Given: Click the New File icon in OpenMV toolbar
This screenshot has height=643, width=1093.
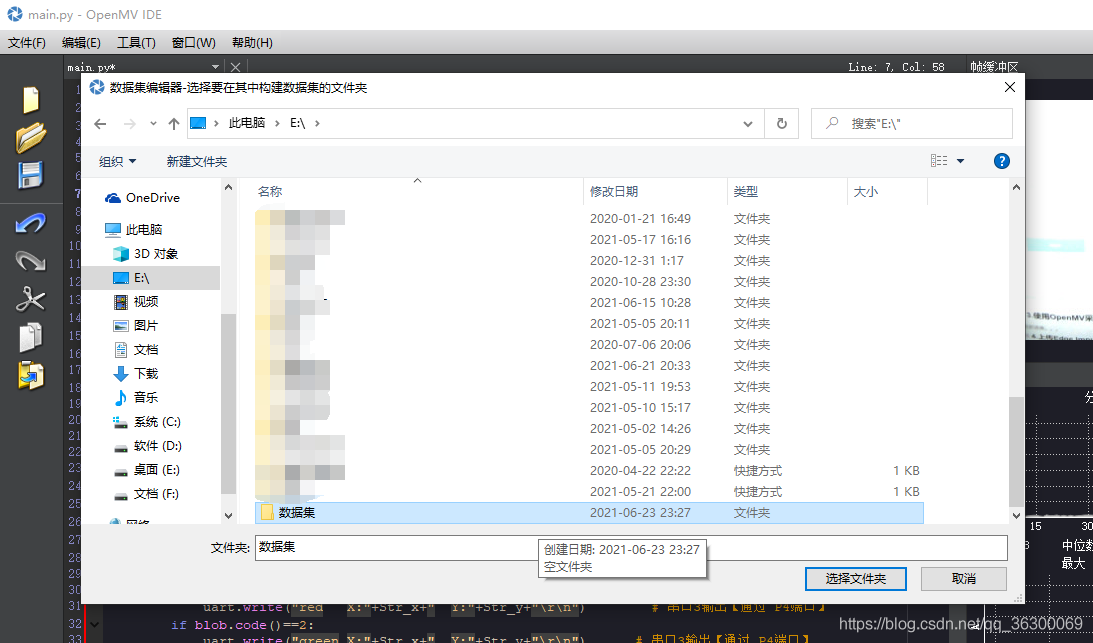Looking at the screenshot, I should click(x=30, y=99).
